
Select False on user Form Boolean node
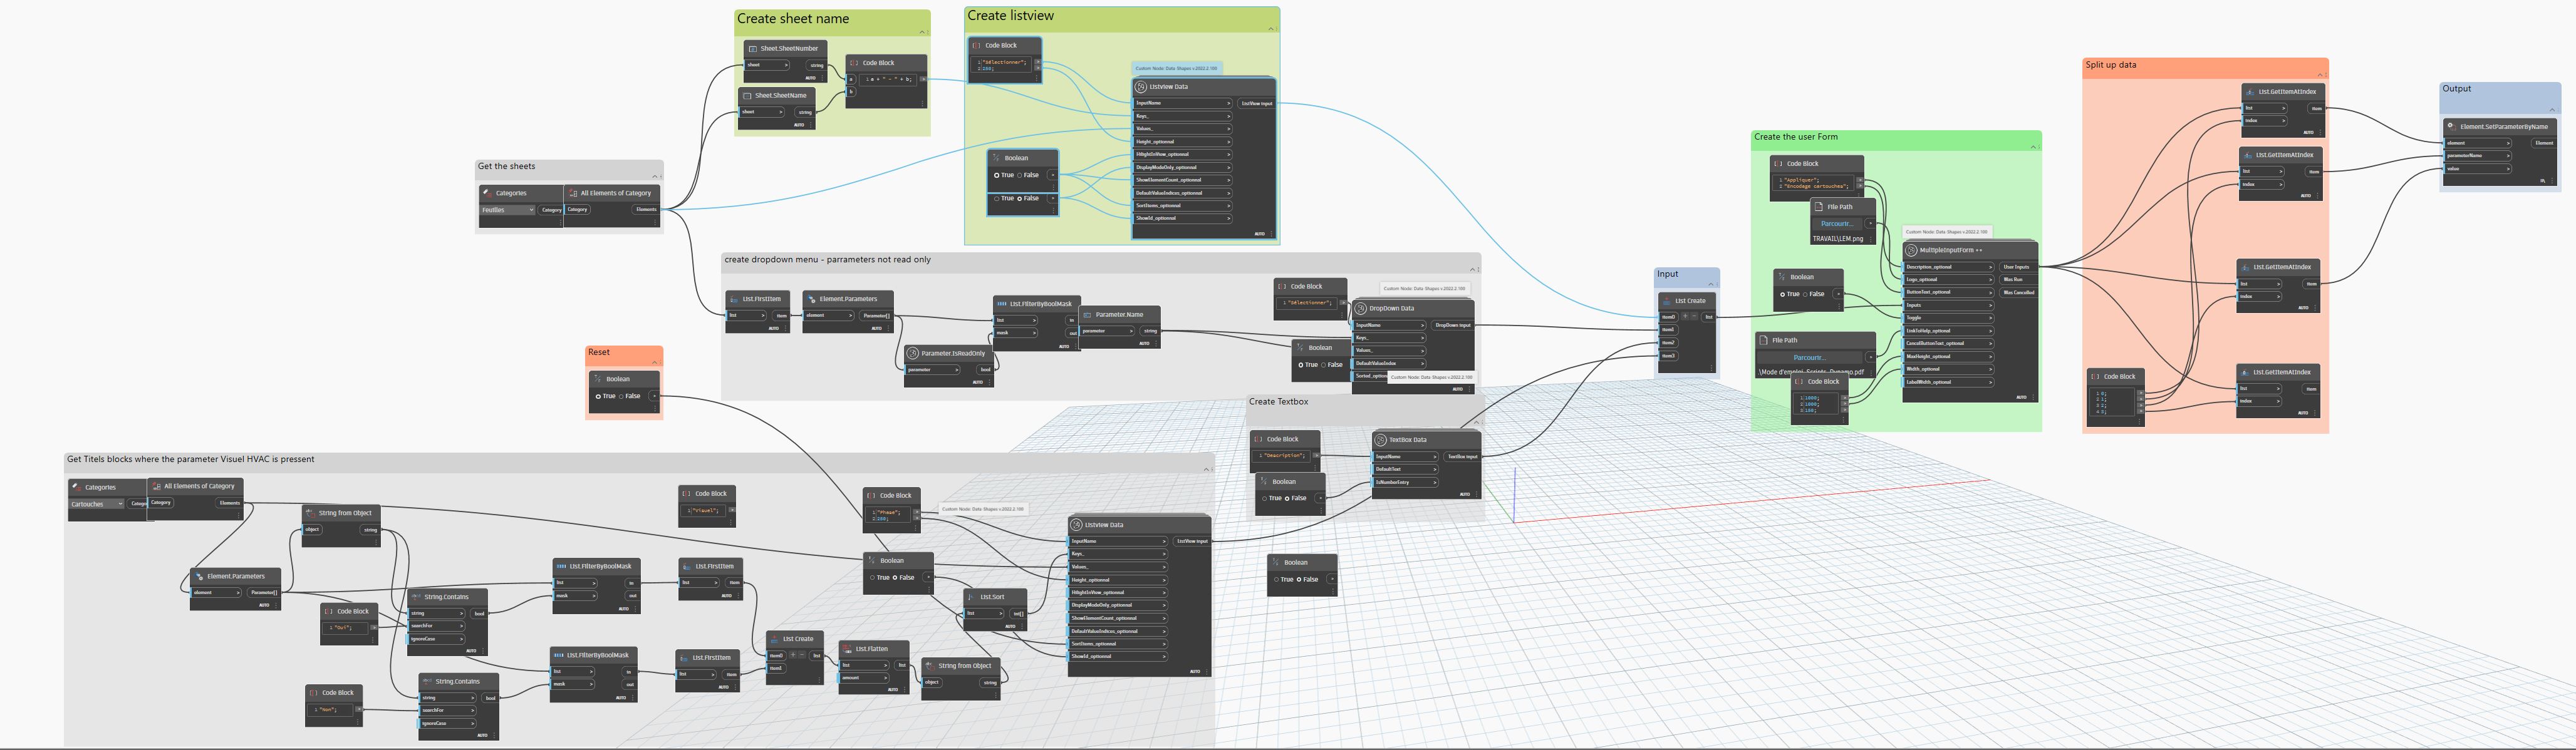[x=1806, y=295]
